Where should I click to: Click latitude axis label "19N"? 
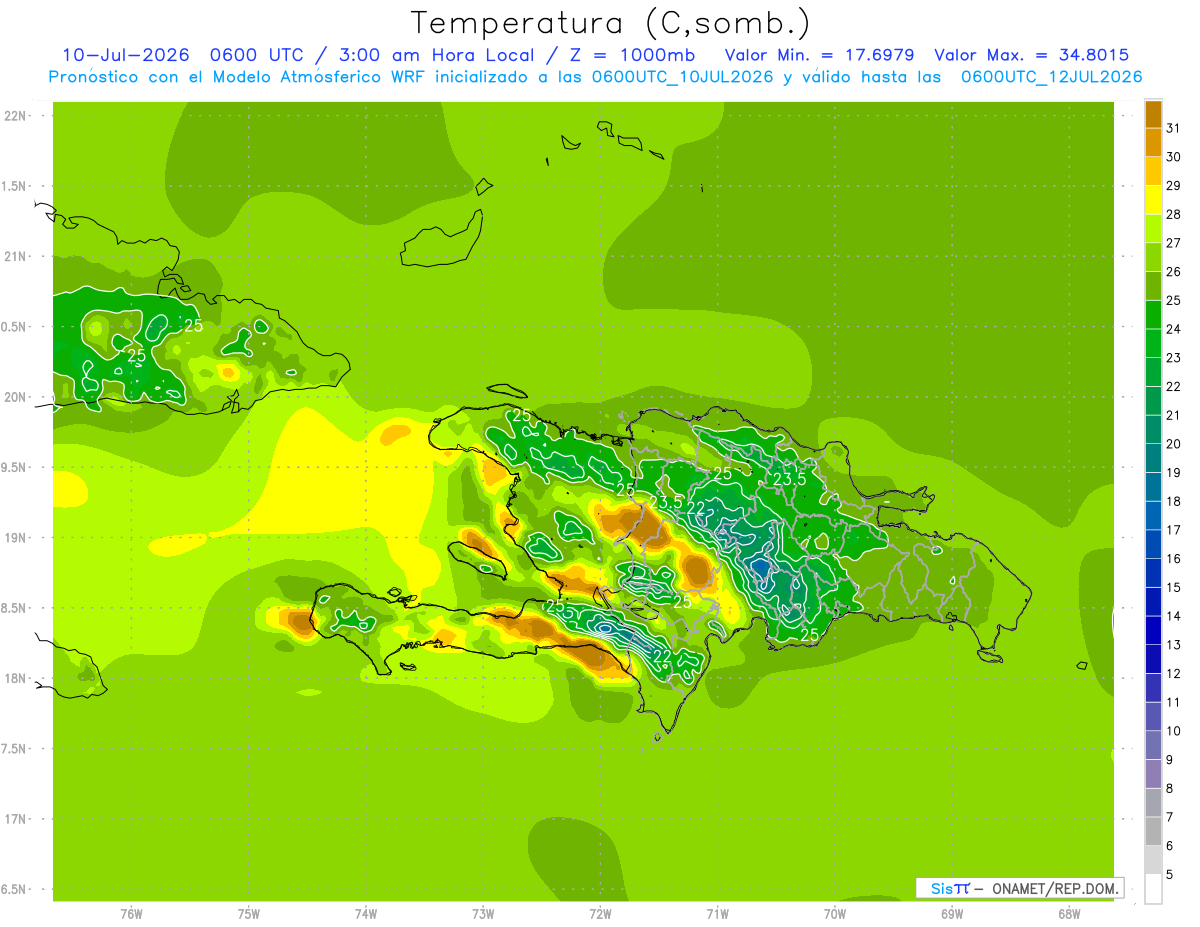tap(15, 537)
